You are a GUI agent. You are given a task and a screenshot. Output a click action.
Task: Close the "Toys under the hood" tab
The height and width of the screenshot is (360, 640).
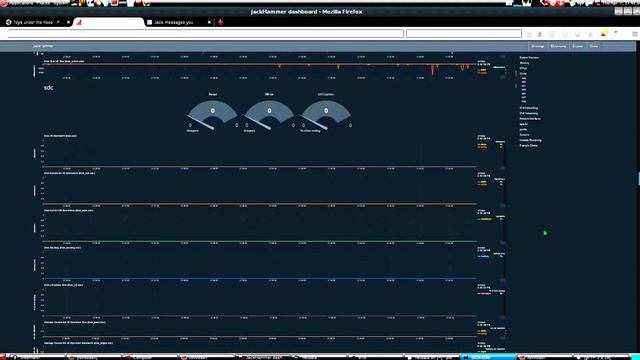click(x=68, y=22)
